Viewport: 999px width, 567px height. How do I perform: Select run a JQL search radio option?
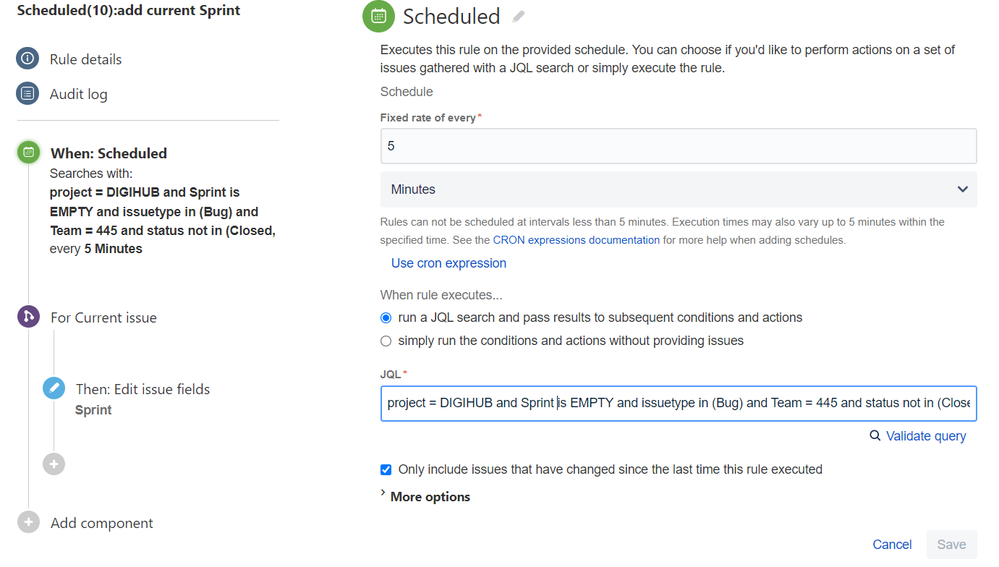(386, 318)
